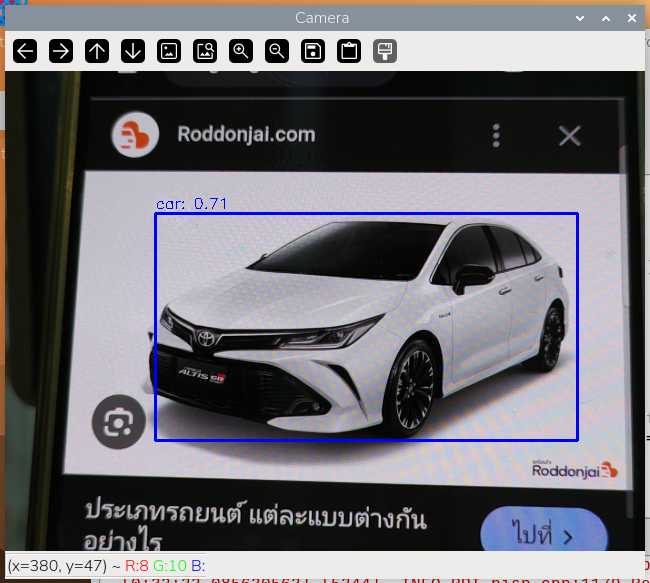This screenshot has height=583, width=650.
Task: Click the pan right arrow icon
Action: (x=61, y=51)
